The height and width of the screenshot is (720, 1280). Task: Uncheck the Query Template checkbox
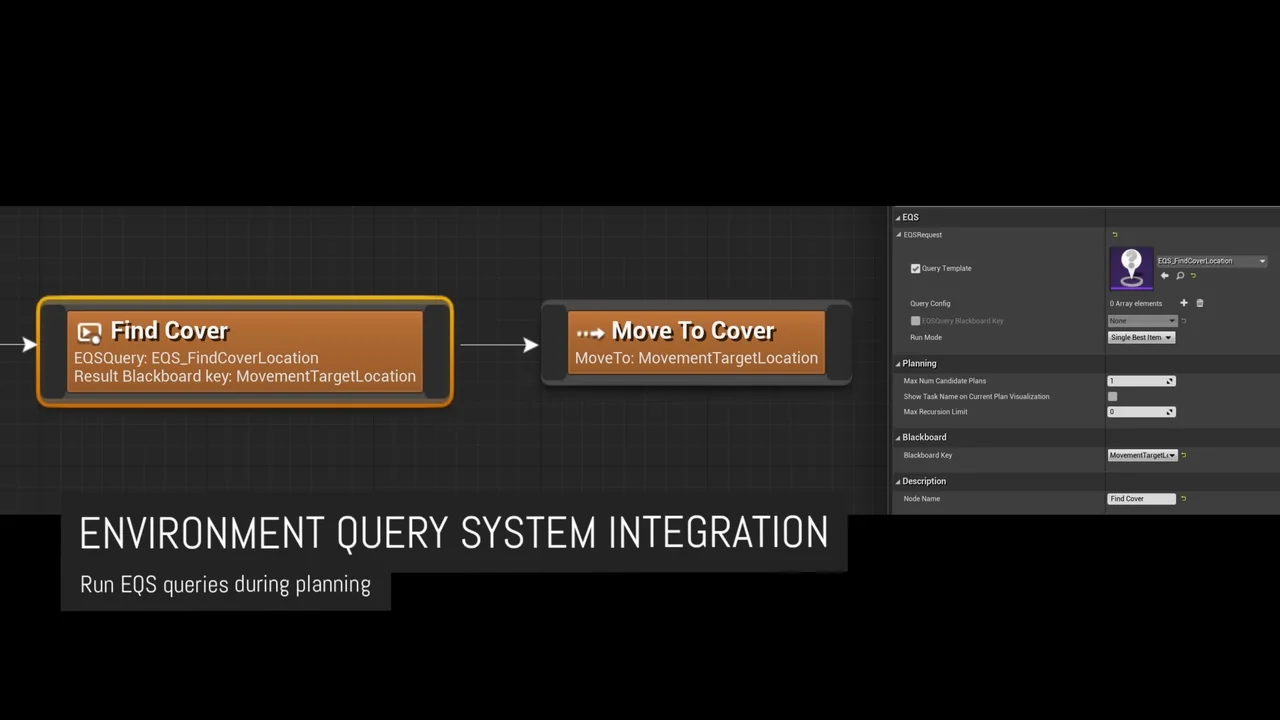coord(915,268)
